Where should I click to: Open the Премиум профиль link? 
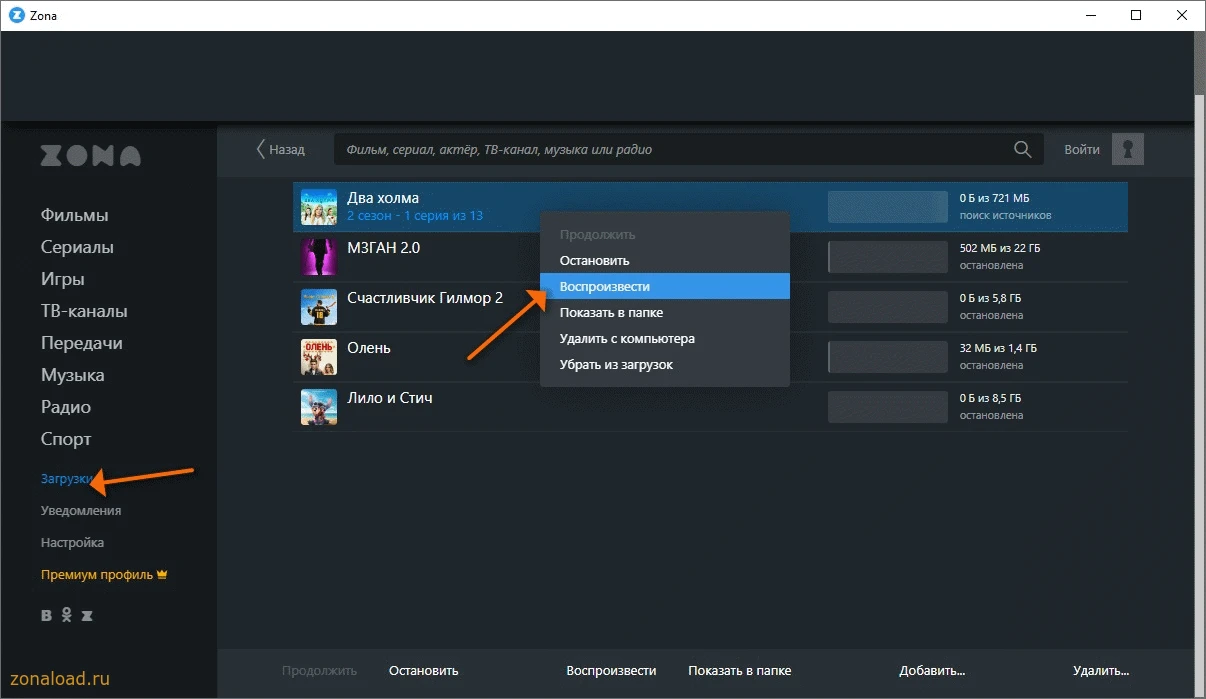click(x=97, y=575)
